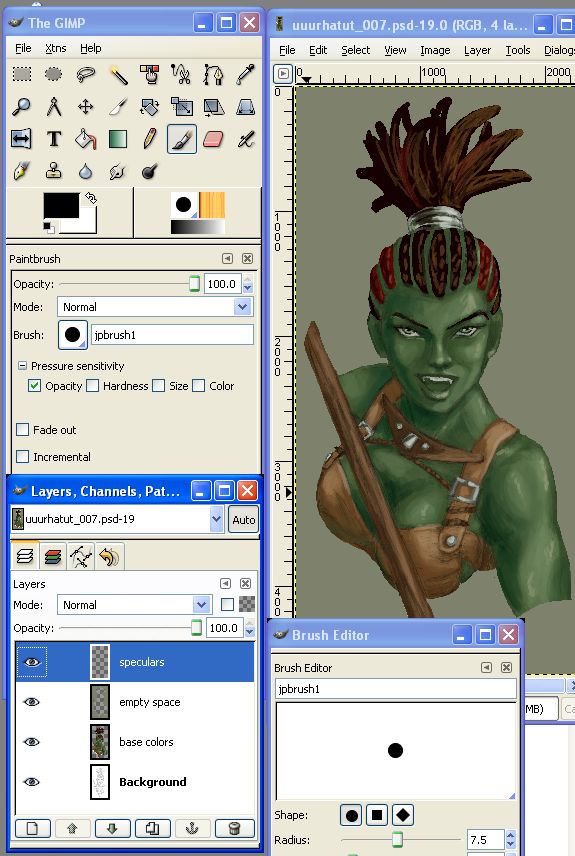Select the Clone stamp tool
The height and width of the screenshot is (856, 575).
pyautogui.click(x=54, y=172)
